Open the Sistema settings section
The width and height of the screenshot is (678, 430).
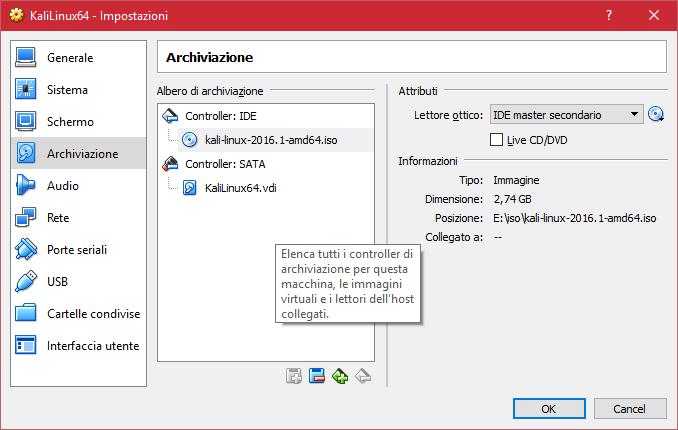pyautogui.click(x=67, y=90)
